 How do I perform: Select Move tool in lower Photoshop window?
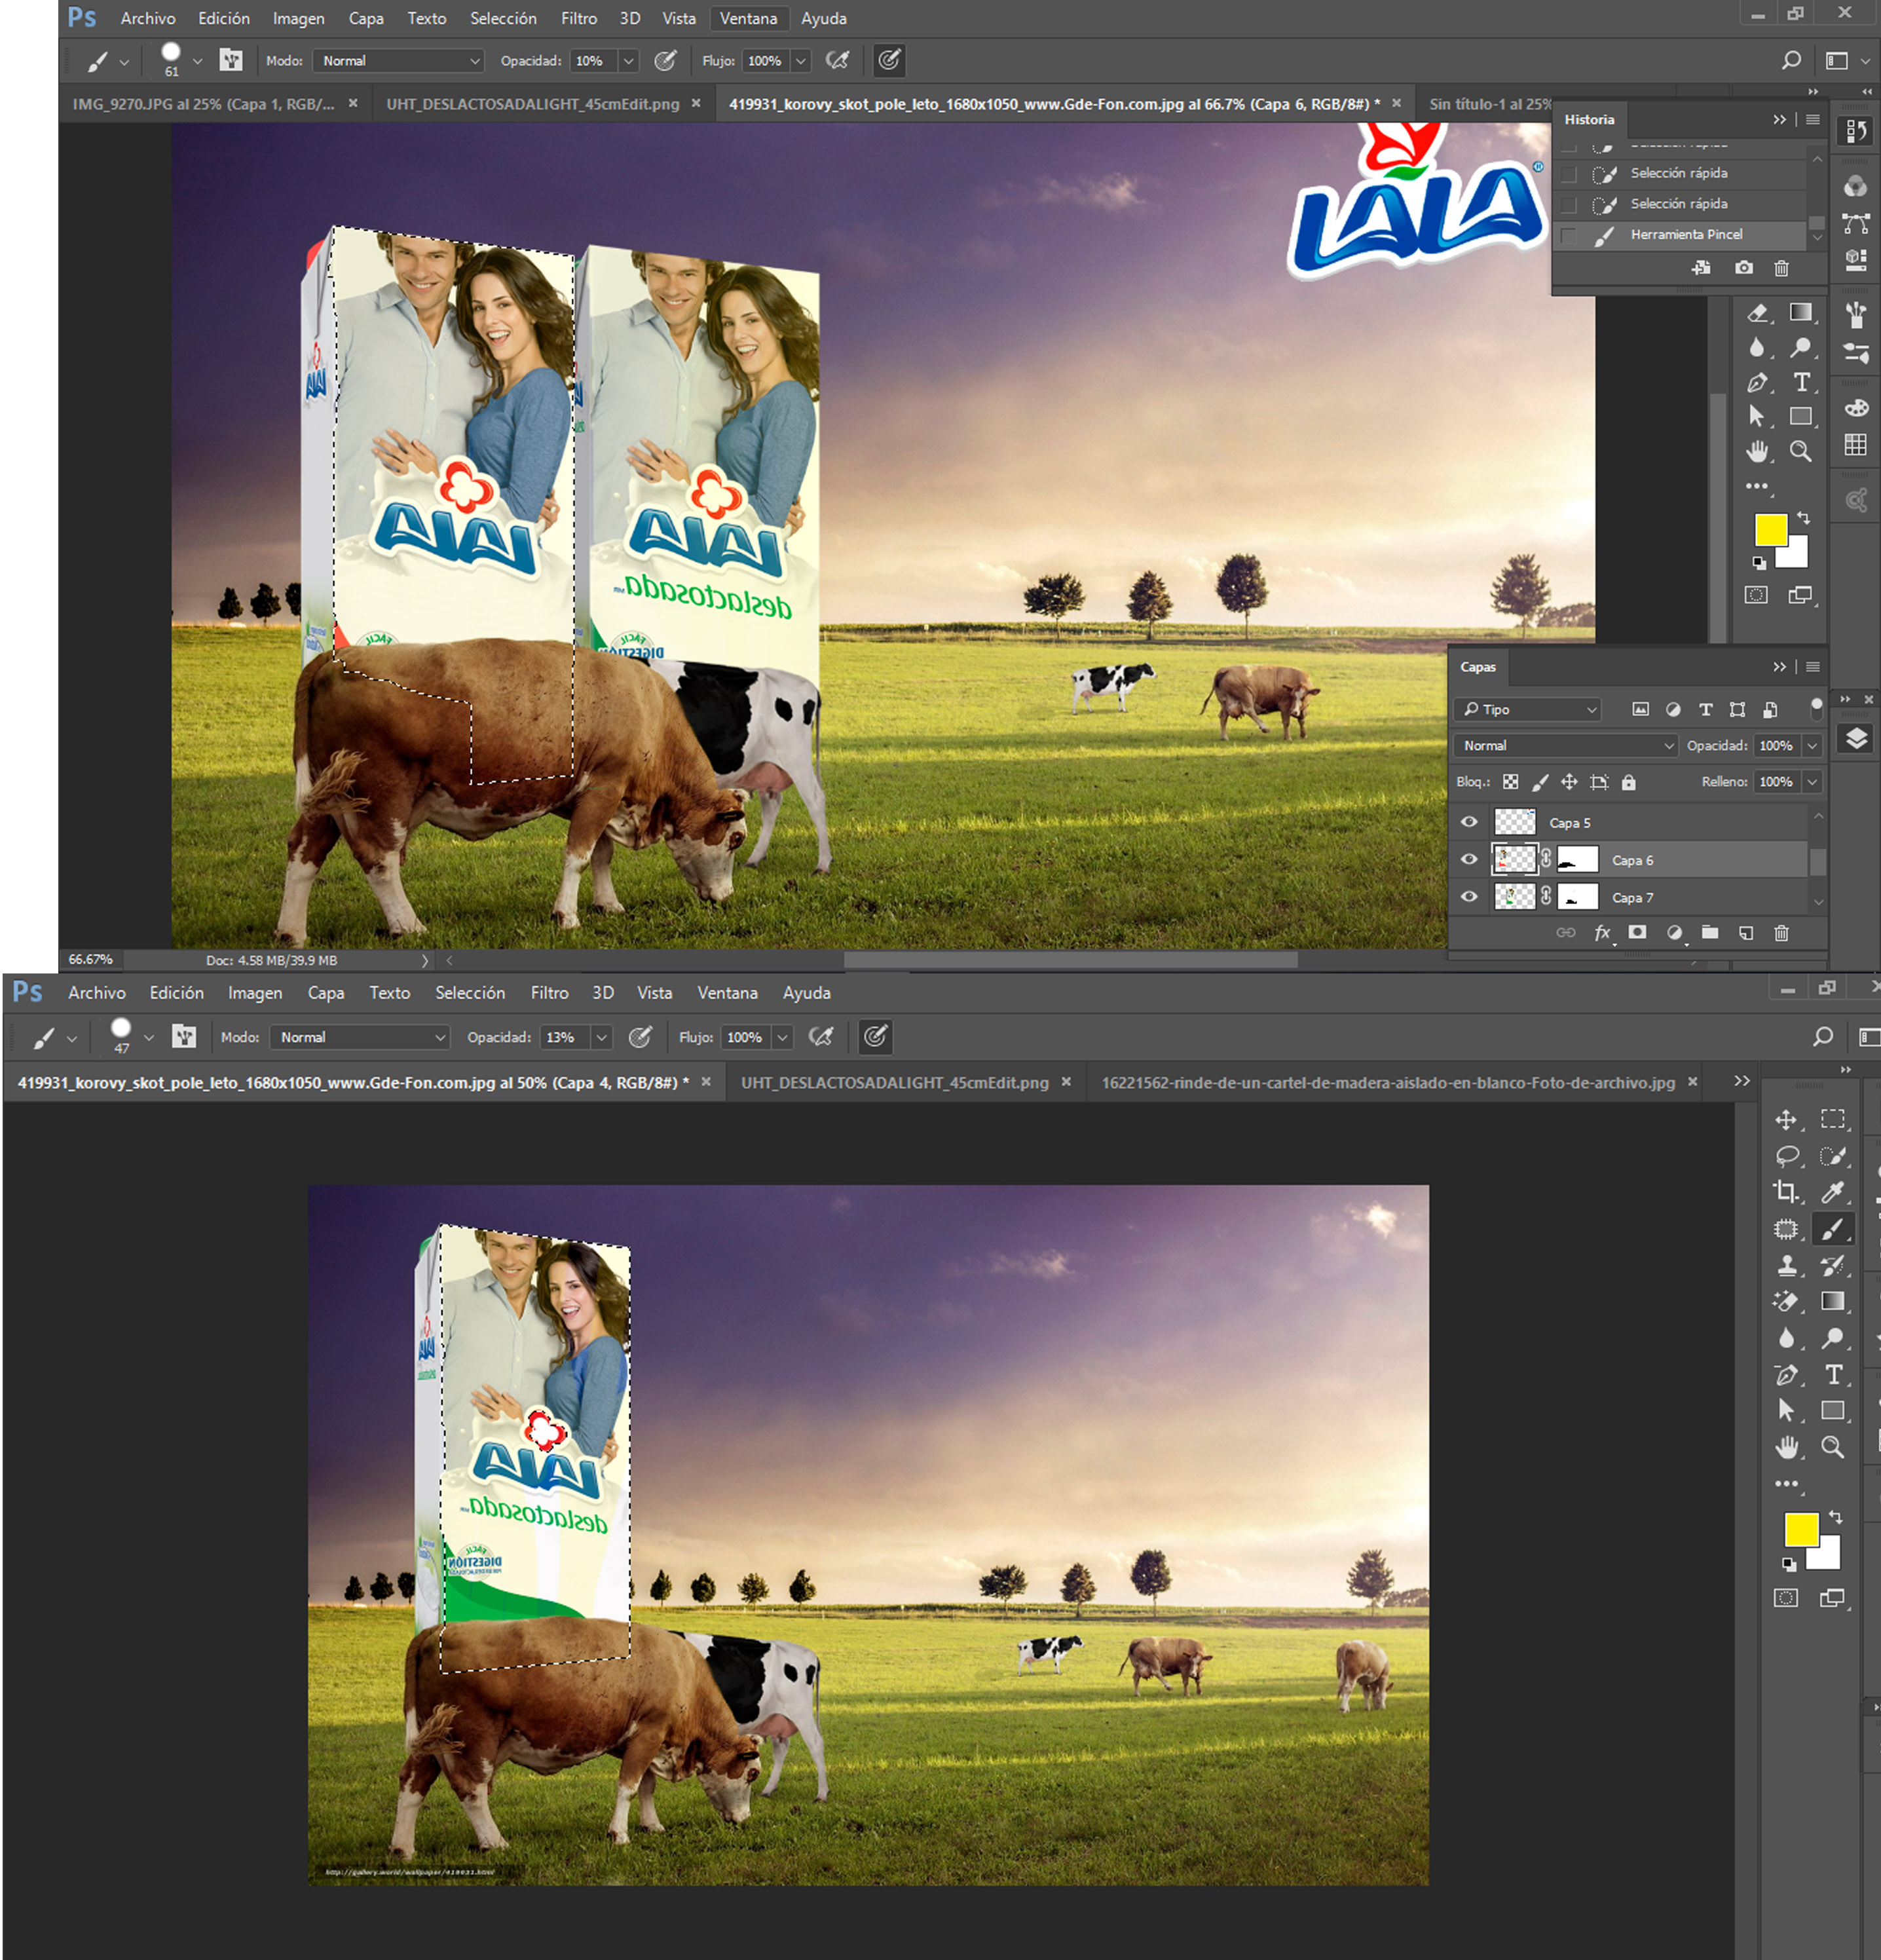coord(1786,1119)
